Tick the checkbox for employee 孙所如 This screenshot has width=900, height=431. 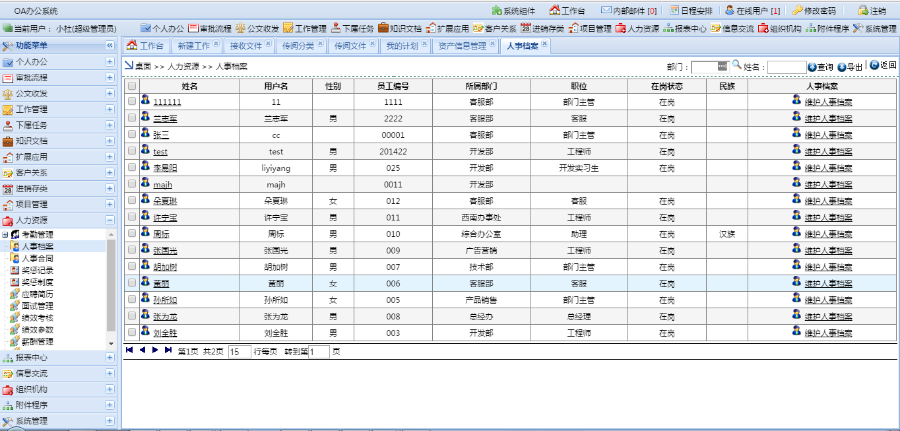132,299
